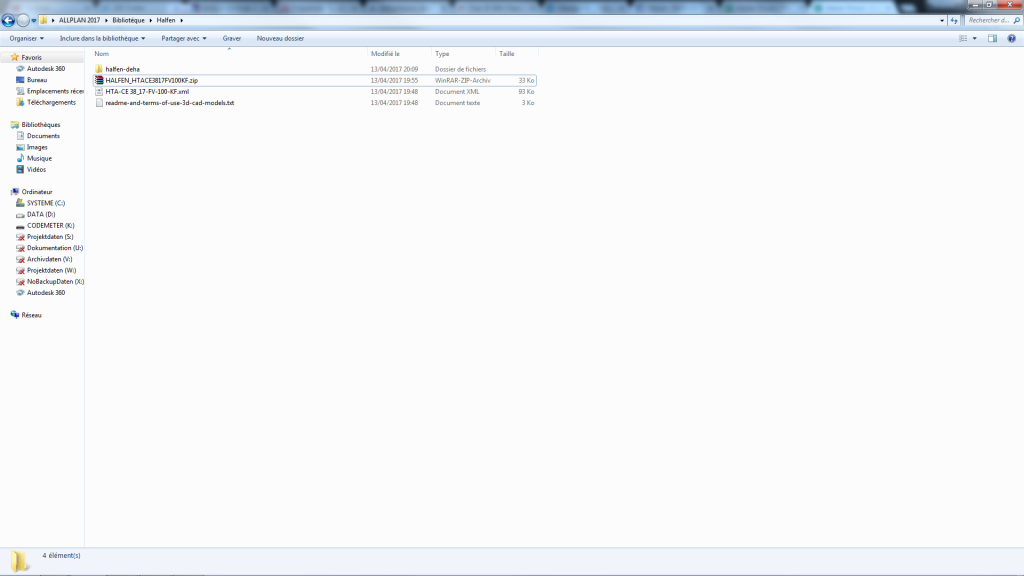Refresh the folder view
Screen dimensions: 1024x576
click(954, 20)
